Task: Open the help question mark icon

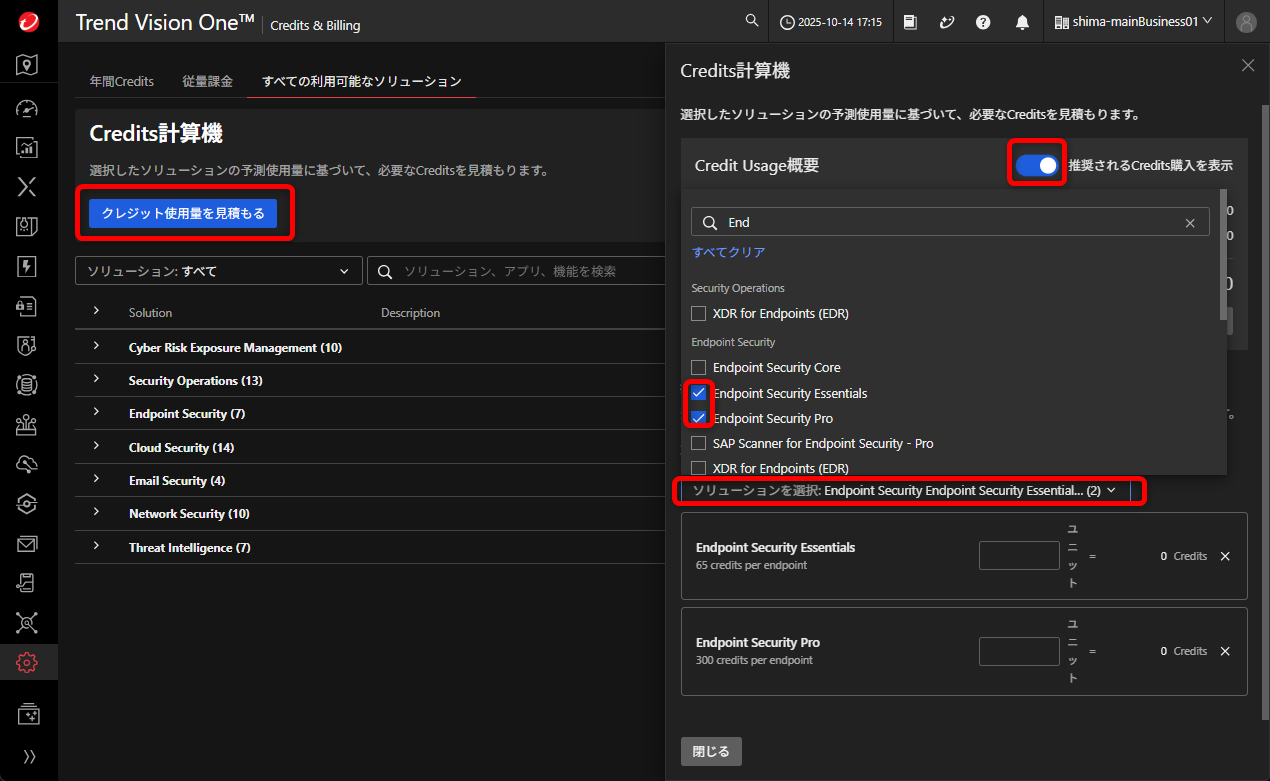Action: pos(983,22)
